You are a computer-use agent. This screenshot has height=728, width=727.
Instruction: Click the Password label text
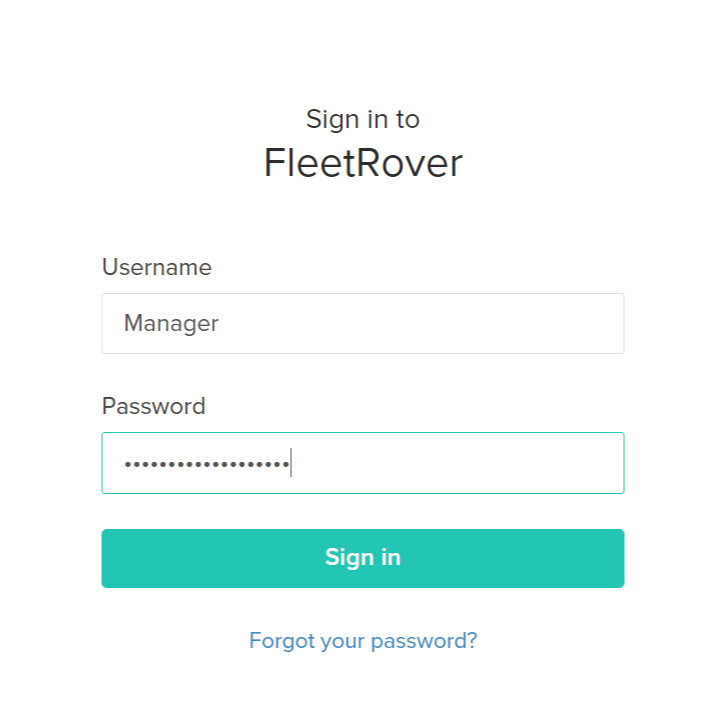(154, 406)
